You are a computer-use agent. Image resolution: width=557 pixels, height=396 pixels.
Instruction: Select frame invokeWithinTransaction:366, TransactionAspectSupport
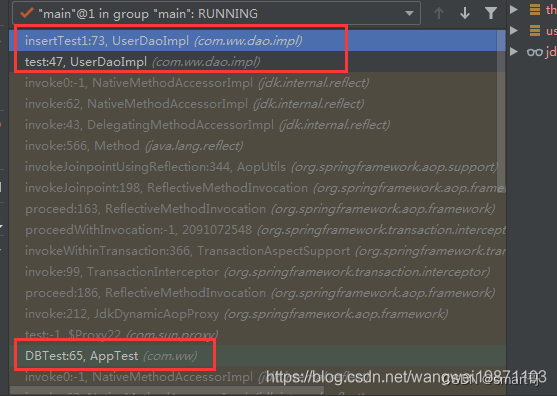pos(257,250)
